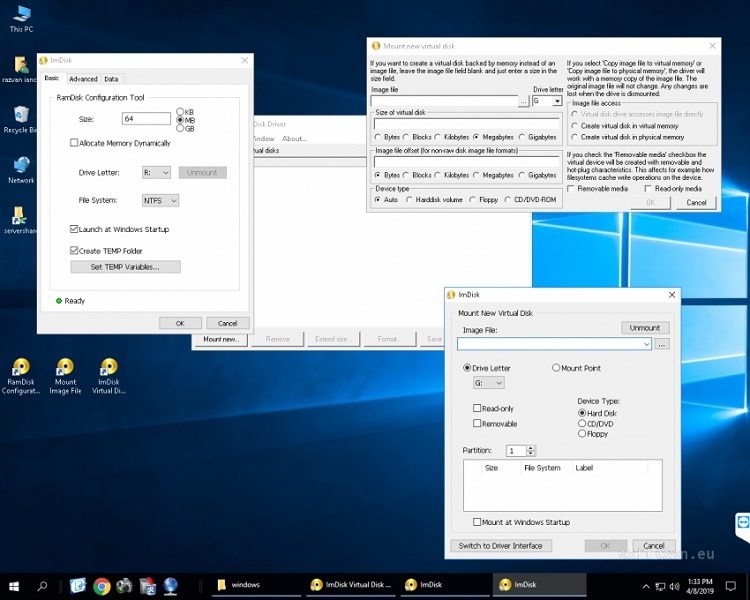This screenshot has width=750, height=600.
Task: Choose Floppy device type in ImDisk dialog
Action: coord(582,433)
